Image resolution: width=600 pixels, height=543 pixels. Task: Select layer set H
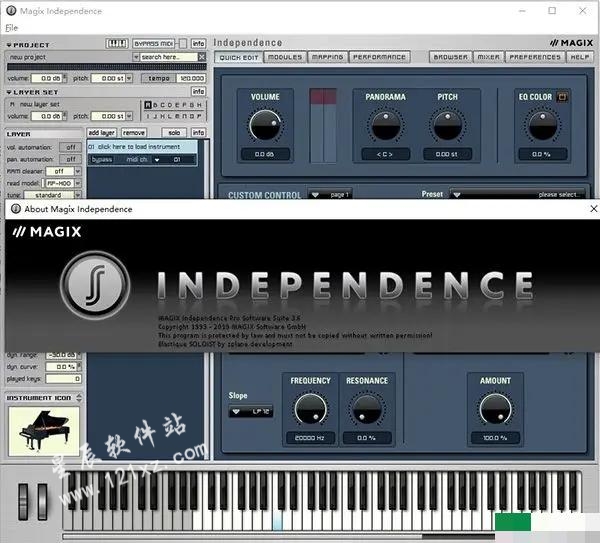(199, 104)
